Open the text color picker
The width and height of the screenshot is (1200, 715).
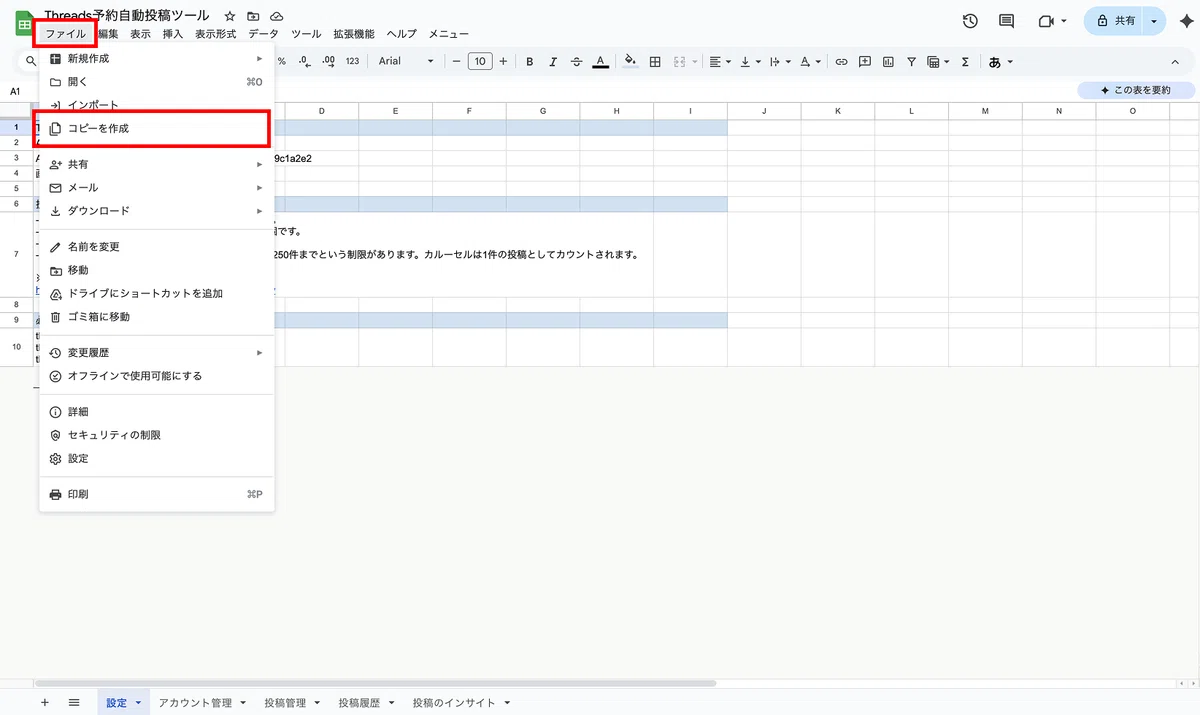(x=600, y=61)
